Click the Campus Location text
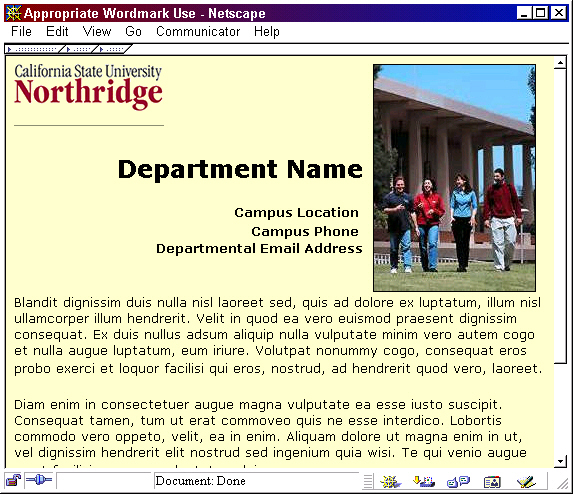573x494 pixels. coord(296,212)
